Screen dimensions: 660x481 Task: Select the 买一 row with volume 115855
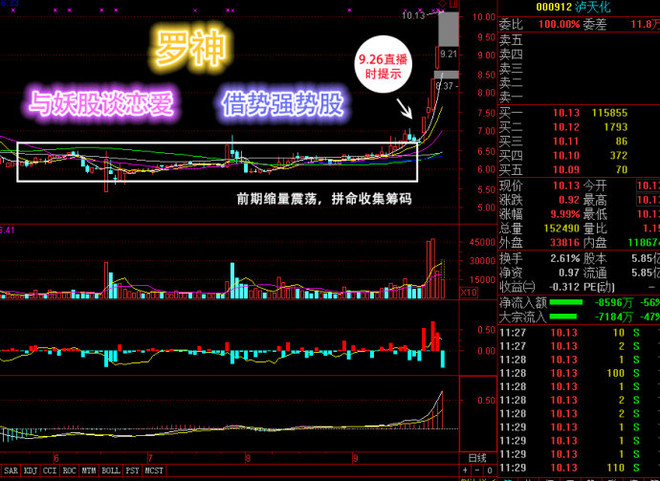pos(579,113)
